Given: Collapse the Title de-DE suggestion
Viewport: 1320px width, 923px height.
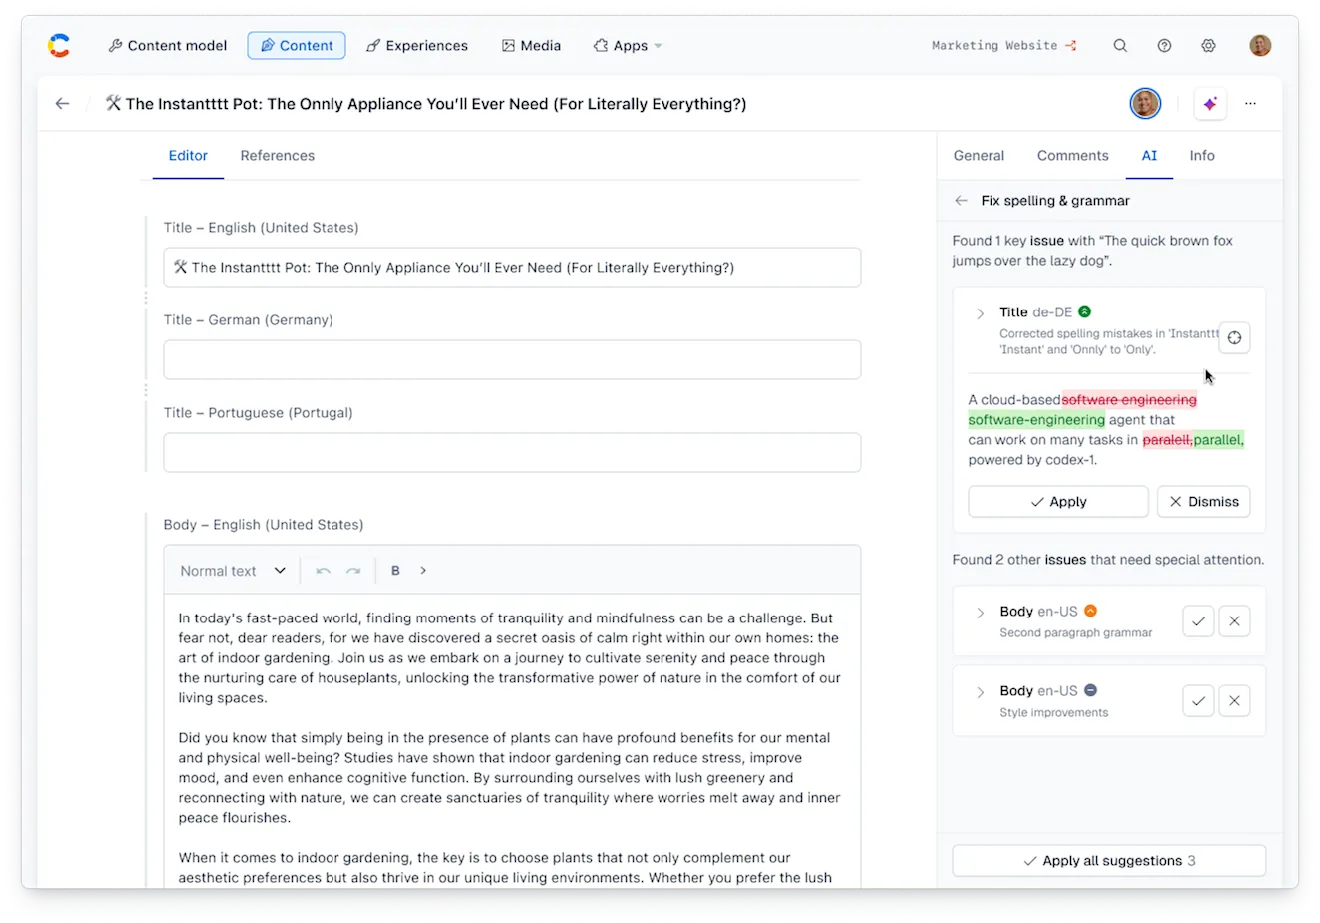Looking at the screenshot, I should point(980,313).
